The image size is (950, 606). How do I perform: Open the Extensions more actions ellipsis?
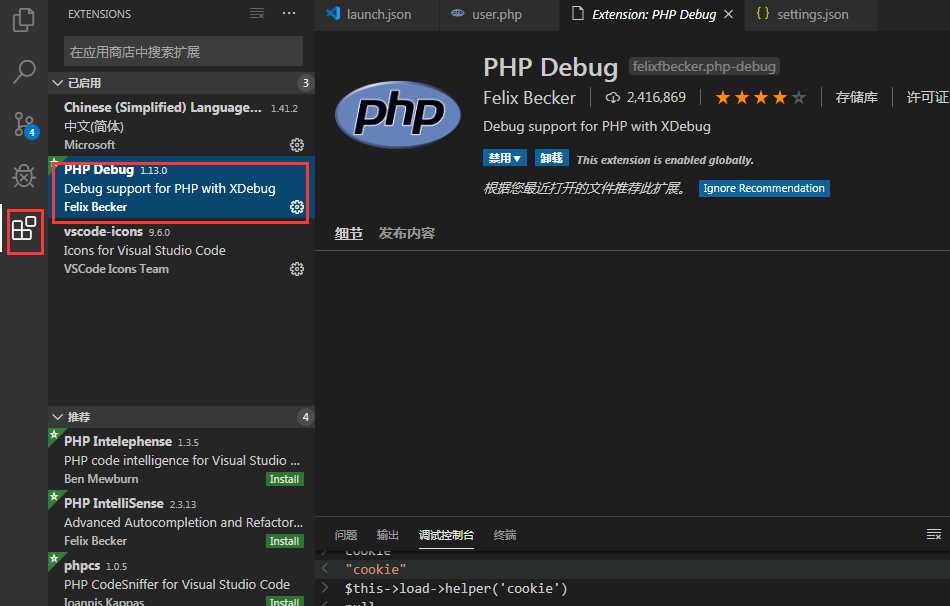[289, 13]
